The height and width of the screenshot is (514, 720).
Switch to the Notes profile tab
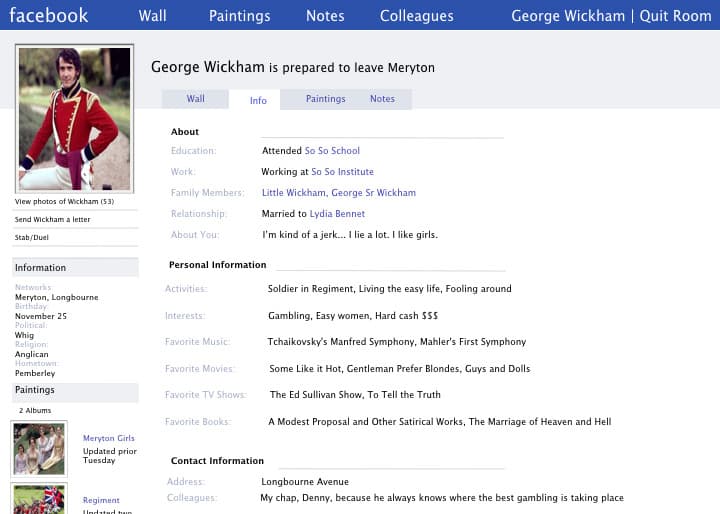[382, 99]
